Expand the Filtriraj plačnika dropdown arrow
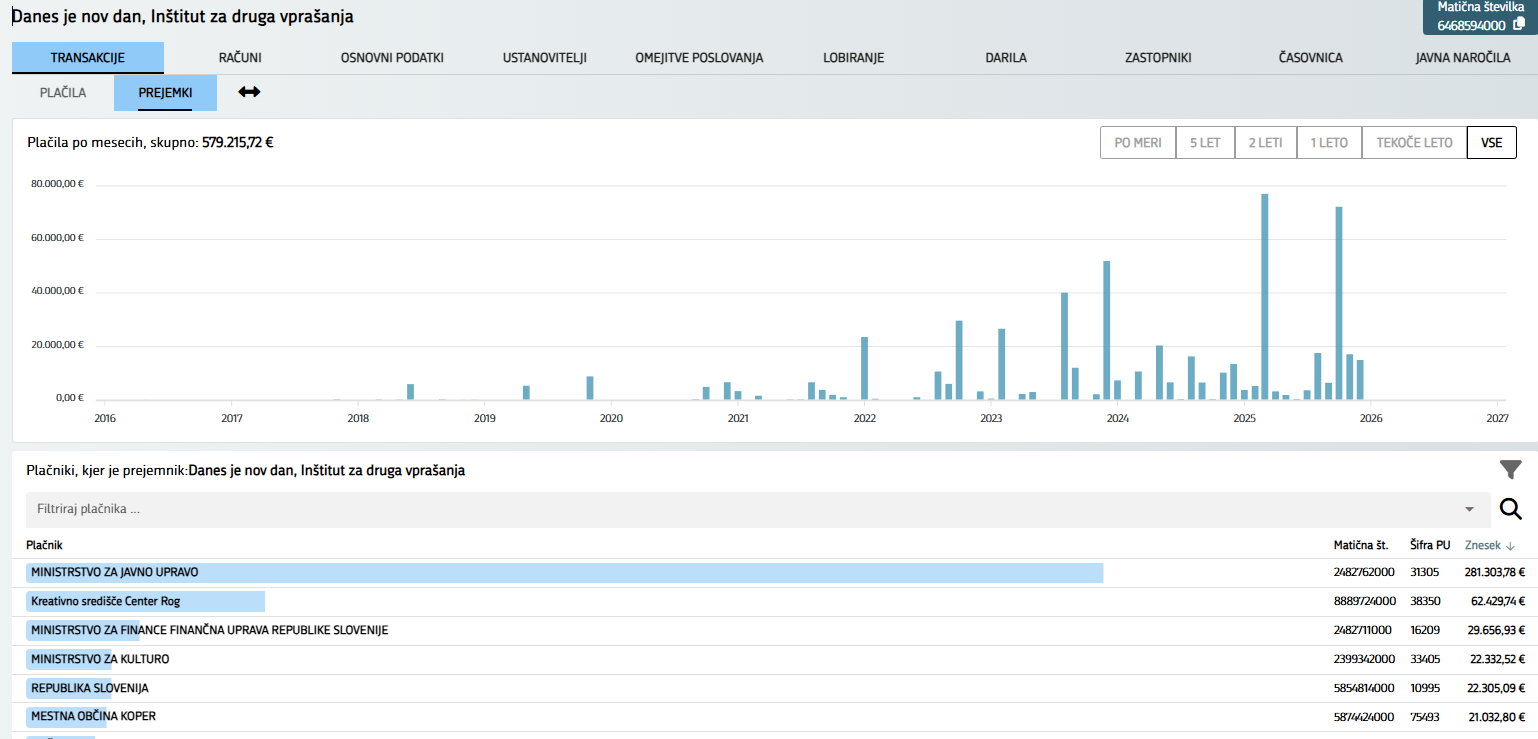Screen dimensions: 1538x739 coord(1469,509)
